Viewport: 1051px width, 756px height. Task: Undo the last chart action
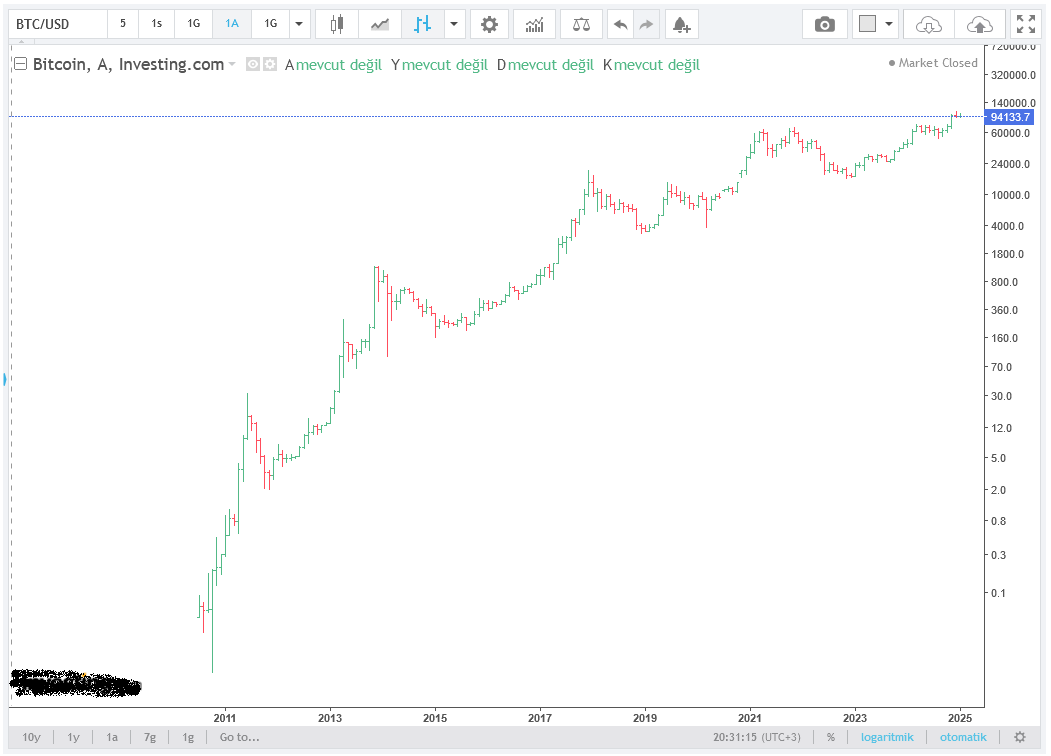(x=621, y=24)
